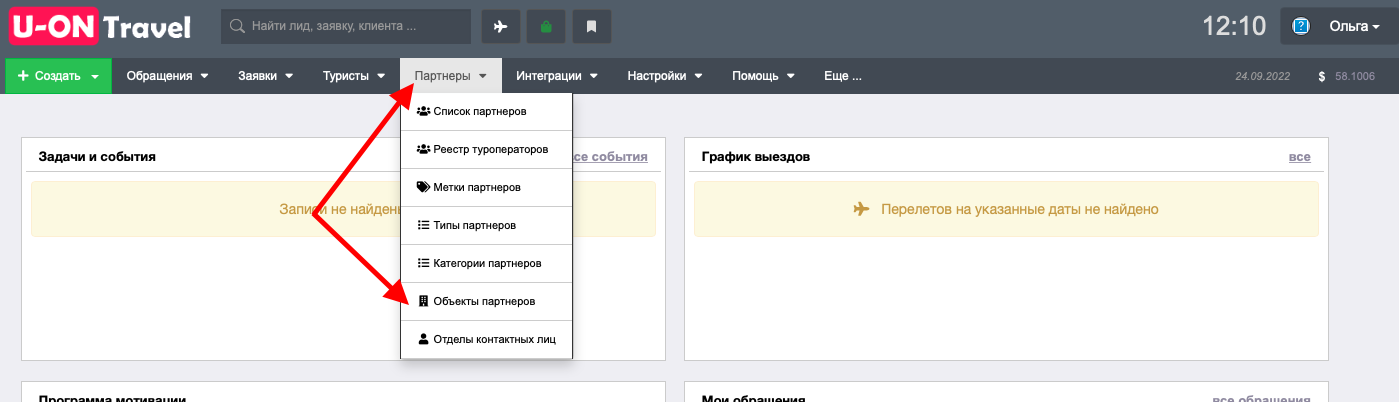Select Реестр туроператоров menu entry
This screenshot has height=402, width=1399.
coord(486,149)
